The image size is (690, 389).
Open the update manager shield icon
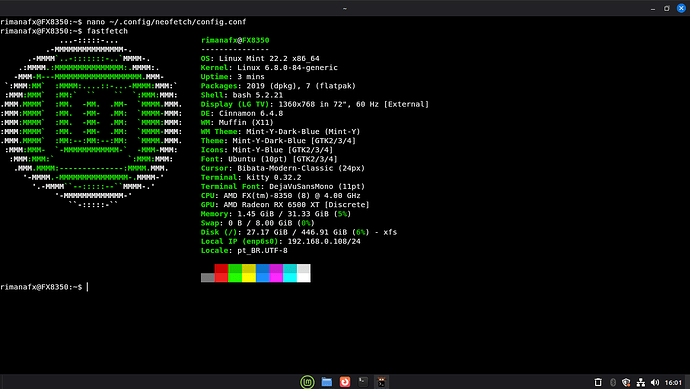point(626,382)
